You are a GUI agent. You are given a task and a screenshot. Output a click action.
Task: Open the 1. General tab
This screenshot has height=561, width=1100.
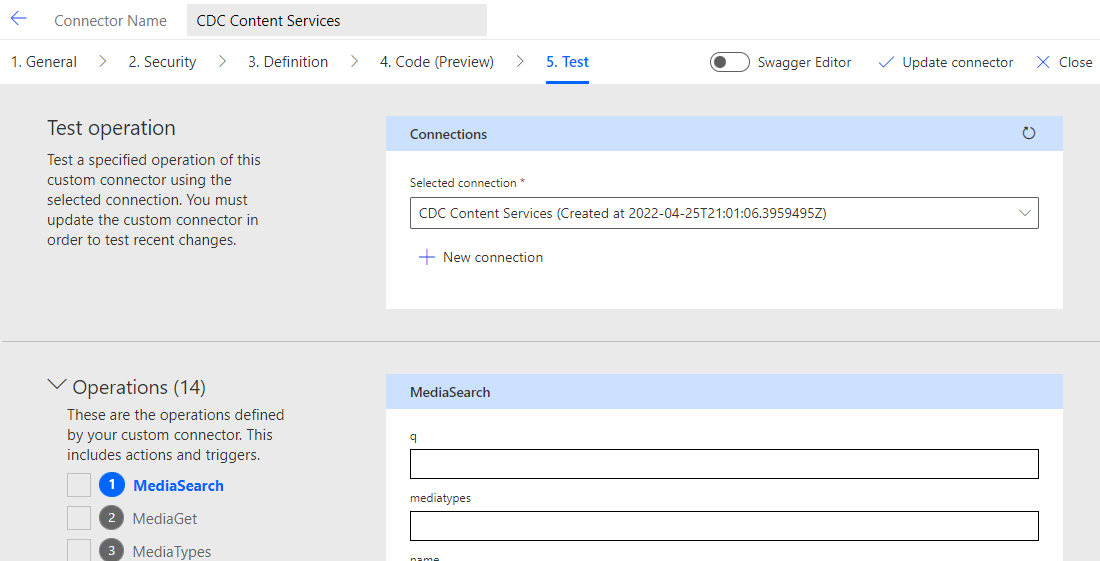click(44, 62)
